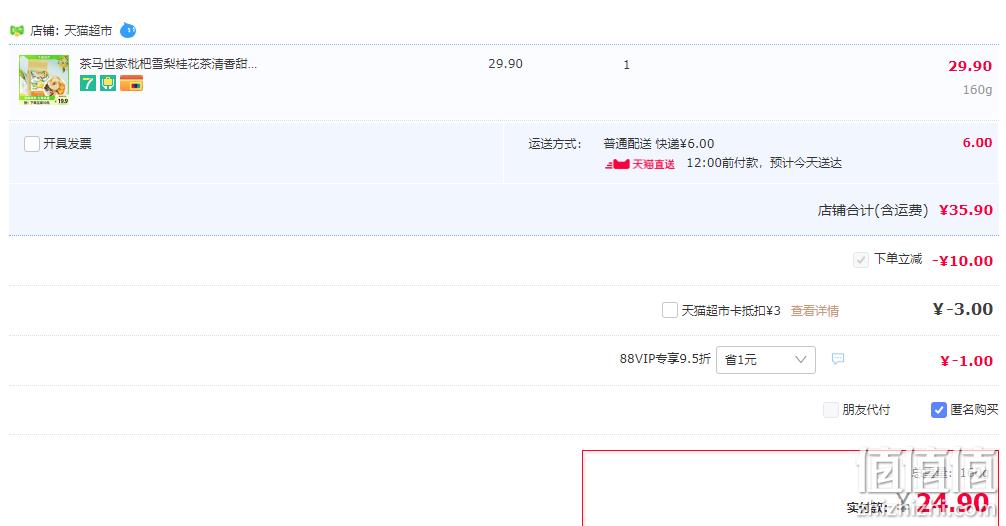This screenshot has height=526, width=1006.
Task: Click the ¥-3.00 card deduction amount
Action: click(962, 309)
